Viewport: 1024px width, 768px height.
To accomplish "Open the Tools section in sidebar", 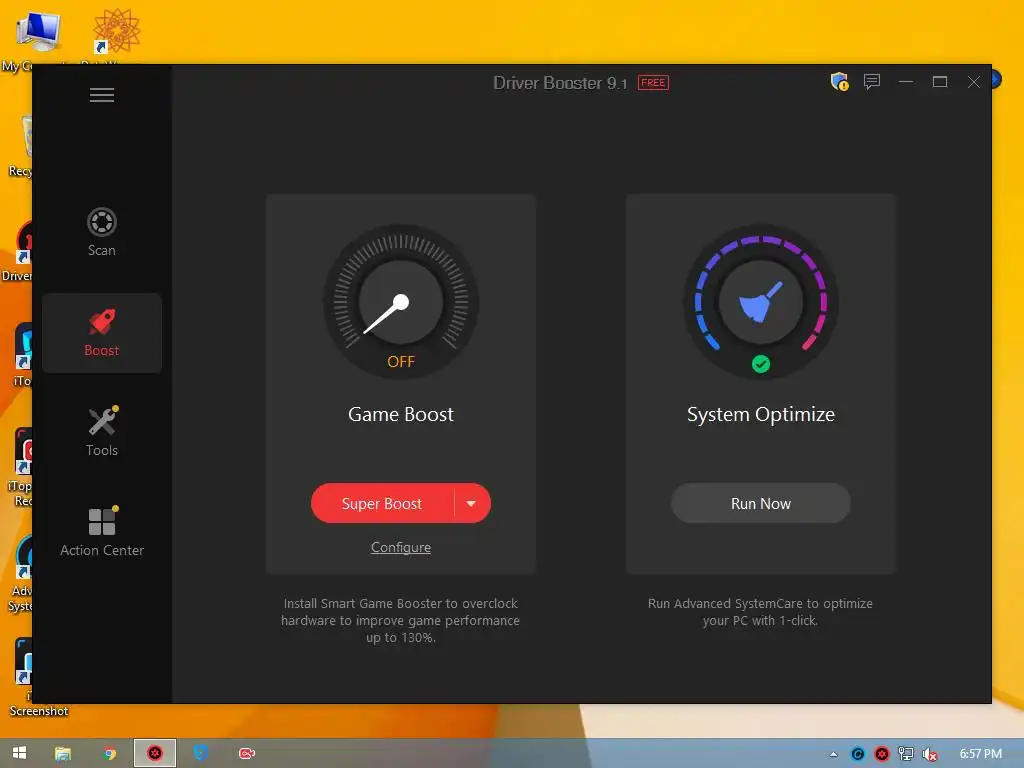I will pyautogui.click(x=102, y=432).
